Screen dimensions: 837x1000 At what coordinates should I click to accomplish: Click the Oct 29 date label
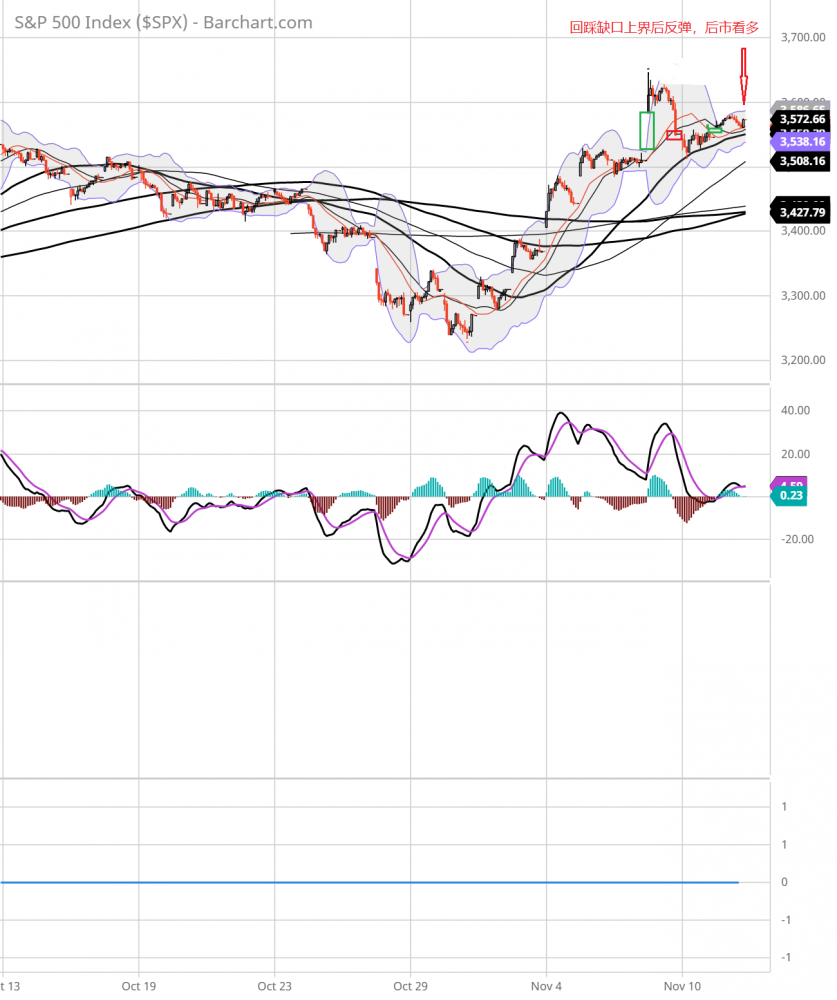410,984
